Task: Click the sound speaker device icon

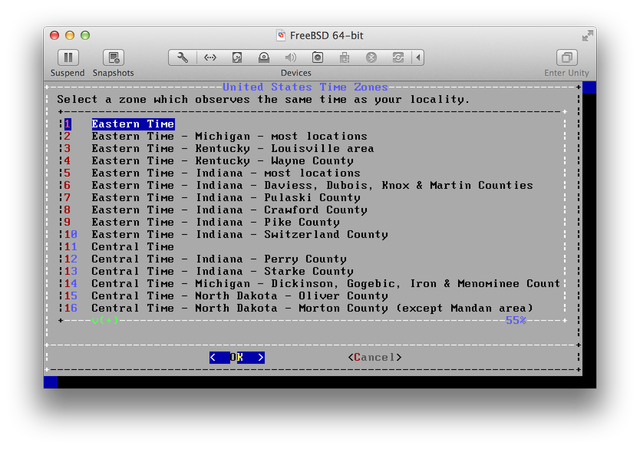Action: (291, 58)
